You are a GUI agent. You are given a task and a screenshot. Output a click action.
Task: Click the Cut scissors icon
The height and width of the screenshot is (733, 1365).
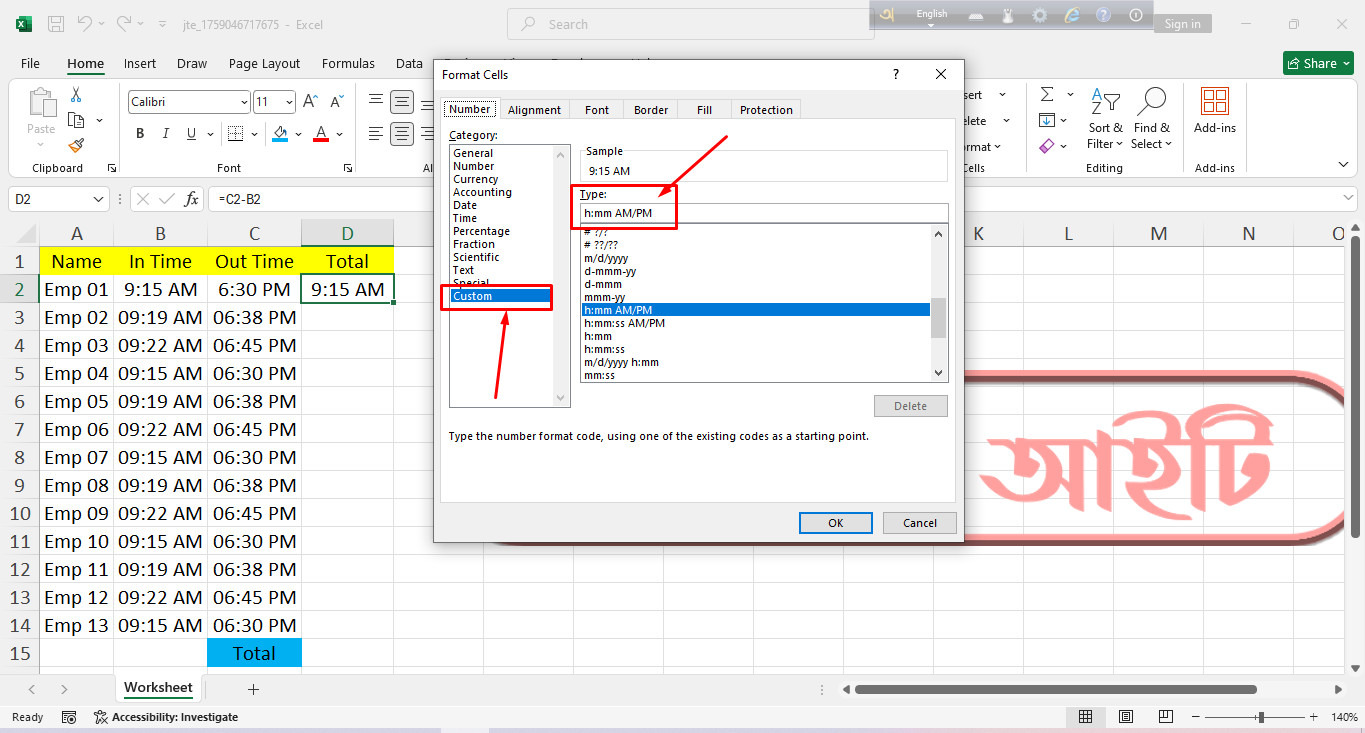pos(75,95)
